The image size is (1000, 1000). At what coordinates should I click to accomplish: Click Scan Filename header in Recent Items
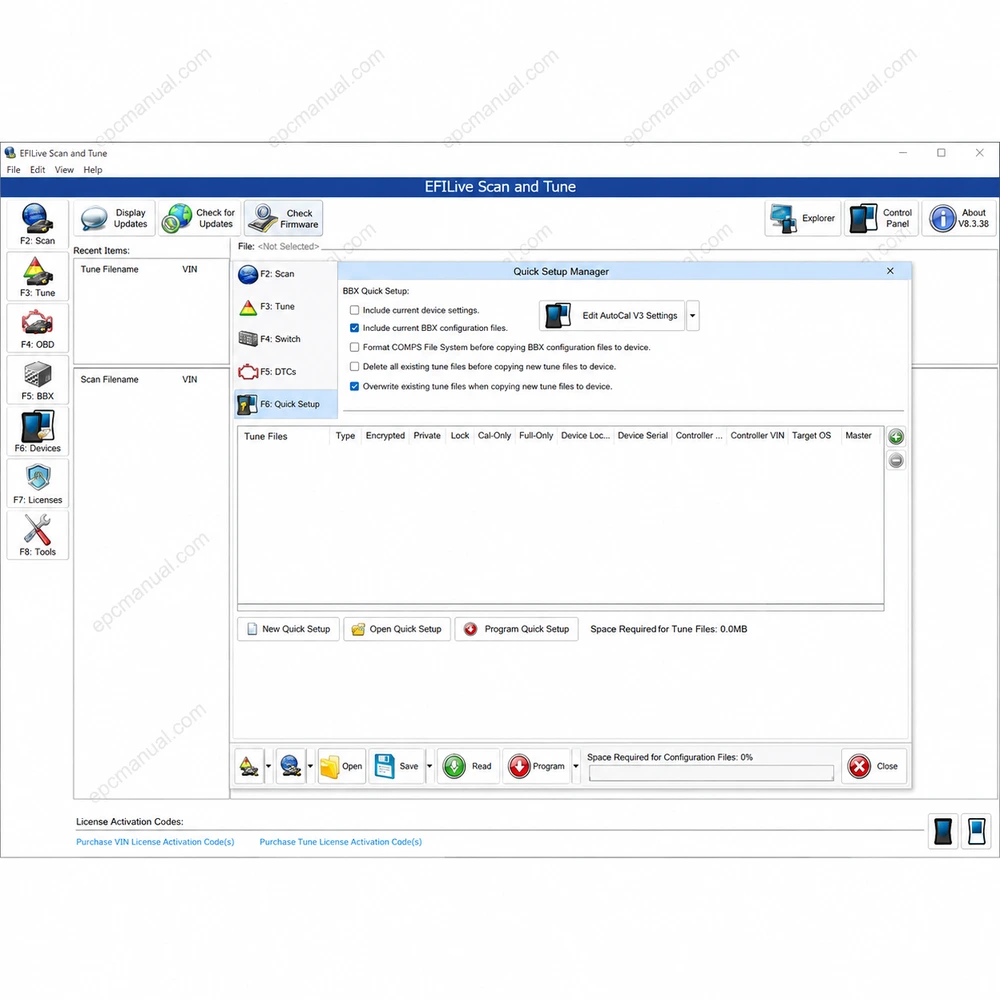tap(110, 379)
